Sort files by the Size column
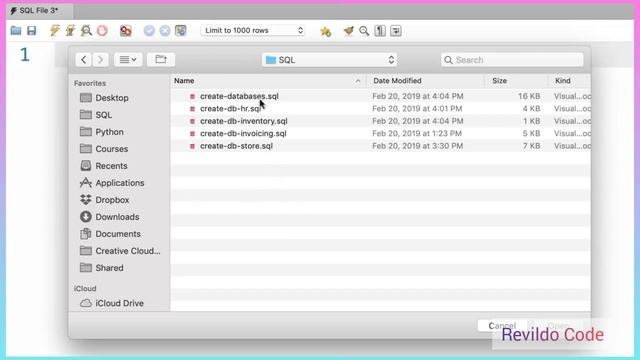 [516, 81]
